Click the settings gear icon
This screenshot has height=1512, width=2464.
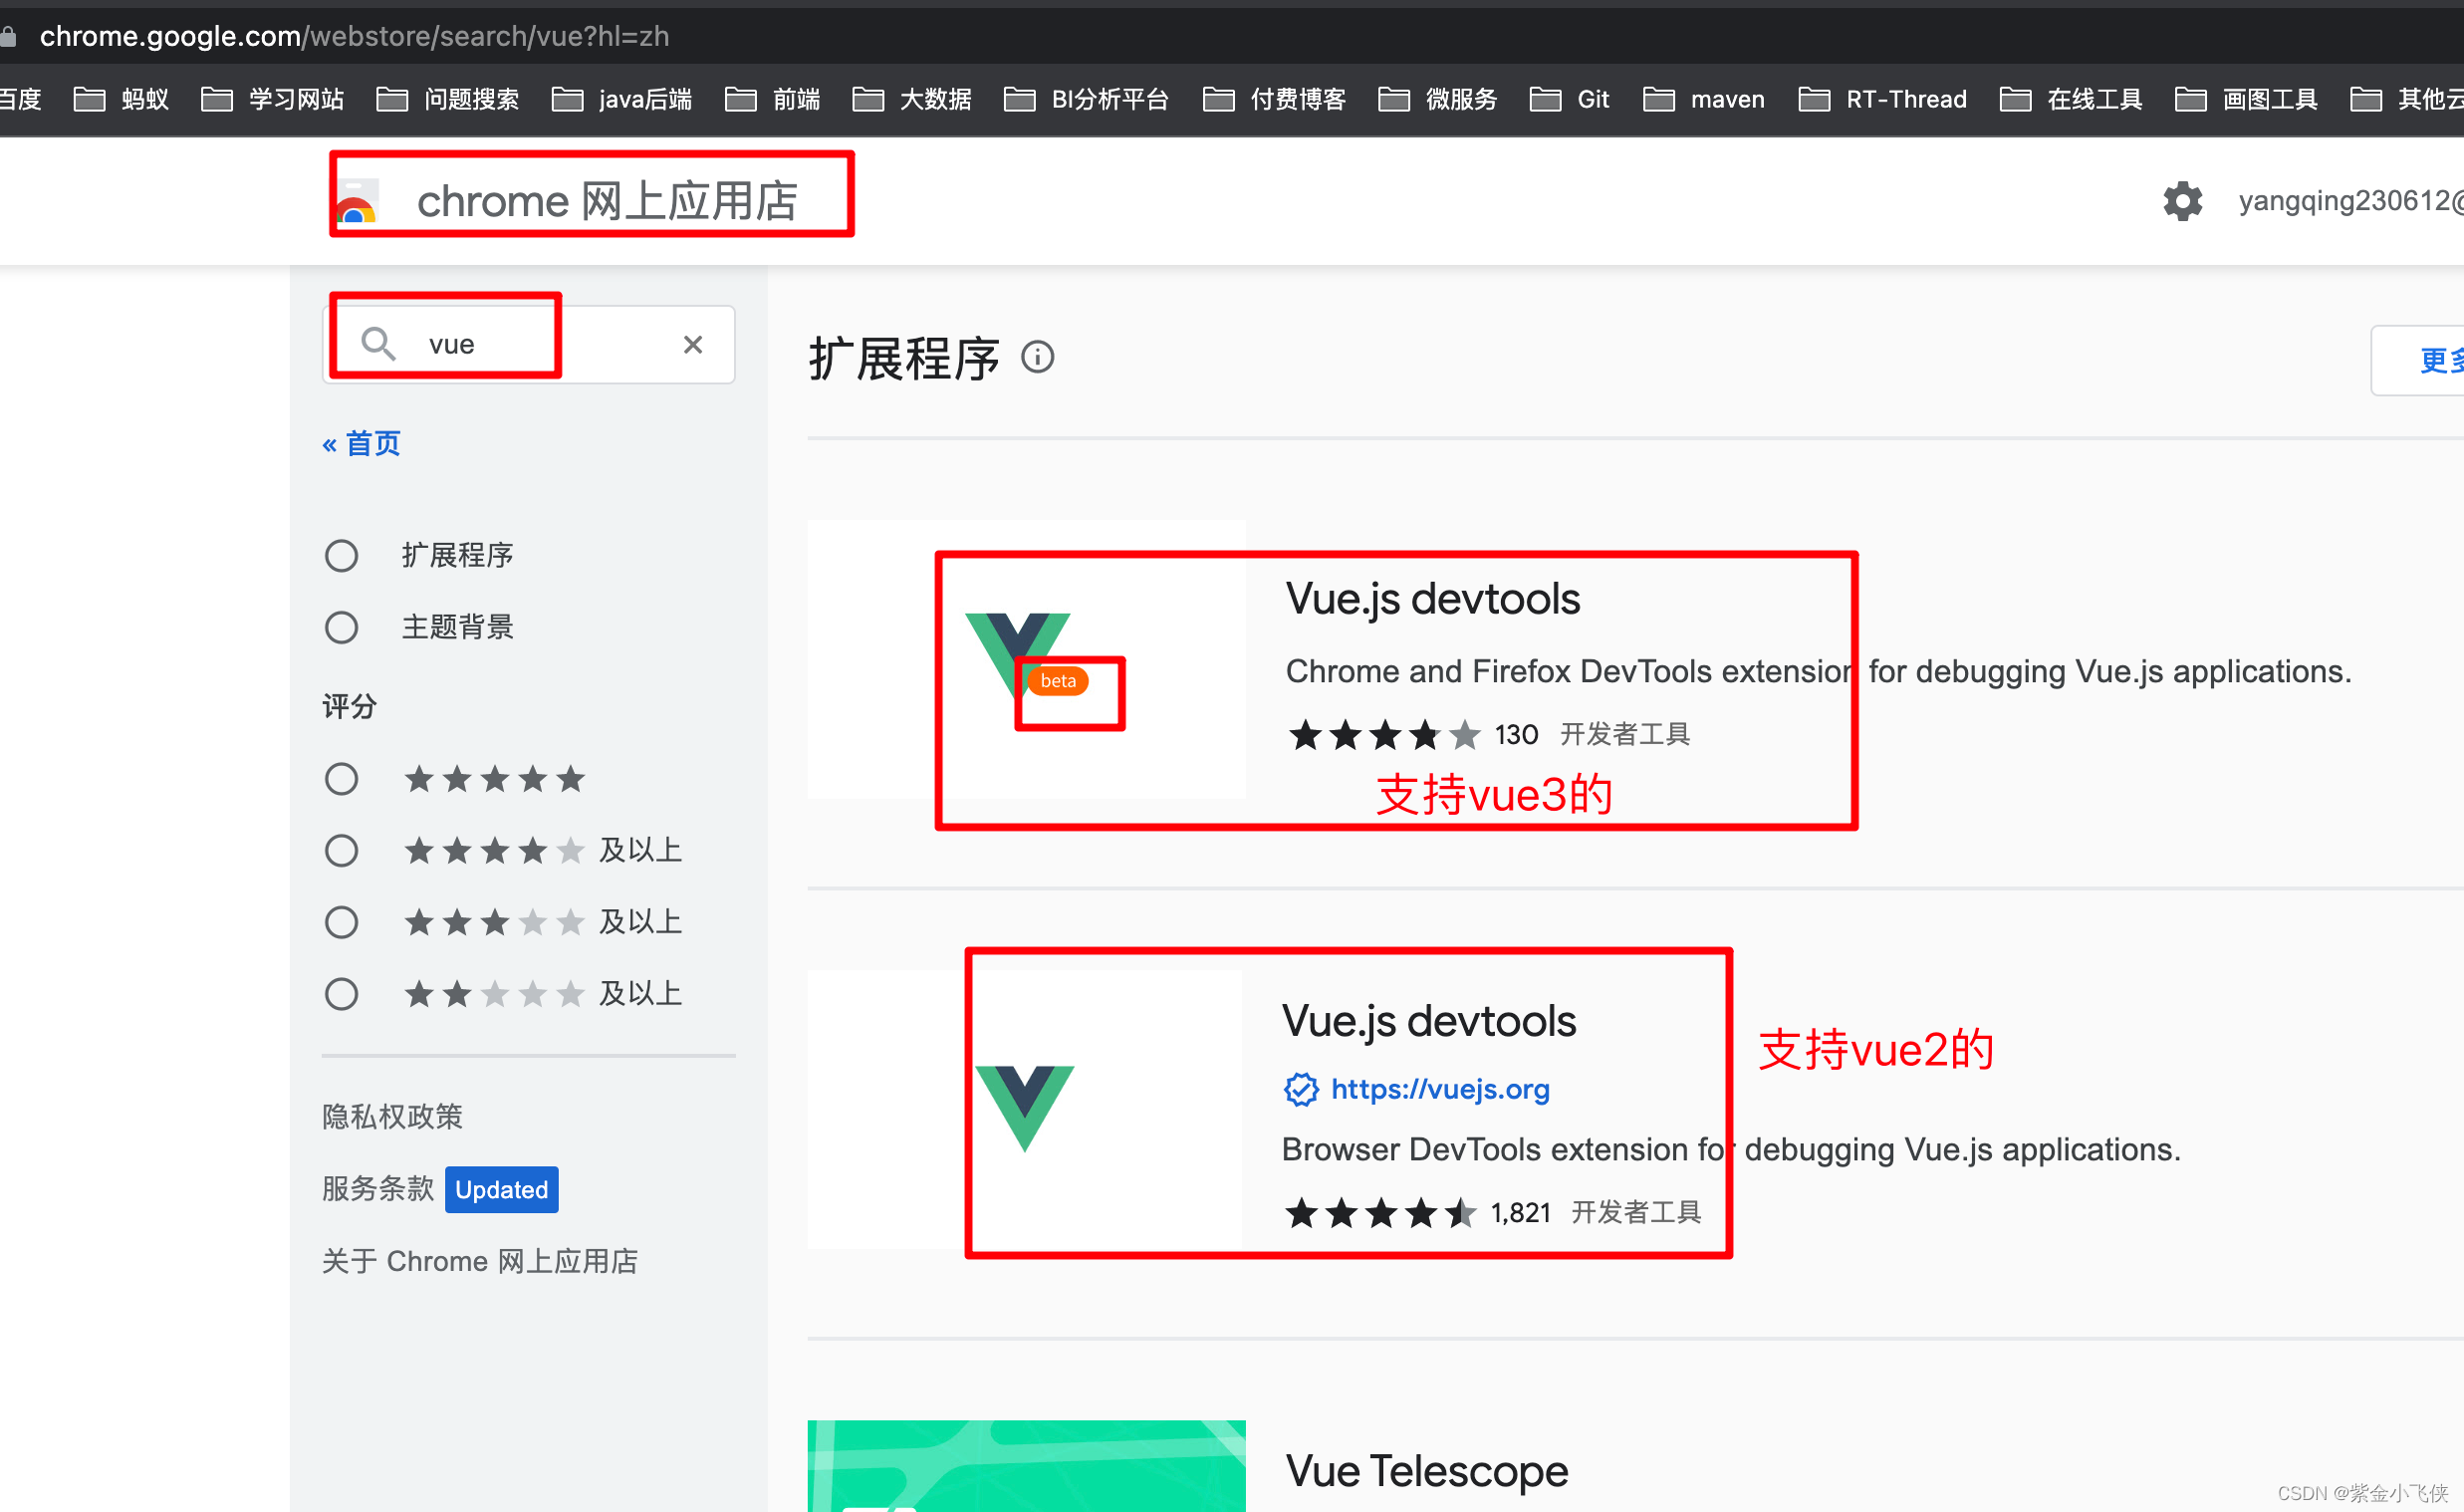[x=2182, y=201]
